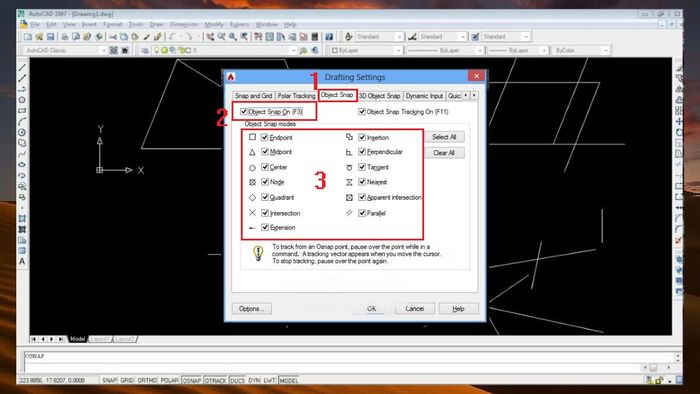Click the Model layout tab
This screenshot has height=394, width=700.
tap(77, 339)
